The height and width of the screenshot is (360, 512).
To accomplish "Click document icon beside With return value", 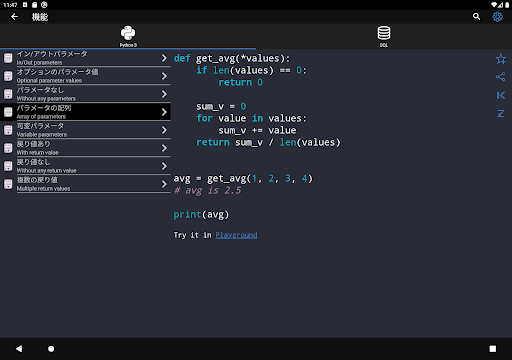I will [8, 148].
